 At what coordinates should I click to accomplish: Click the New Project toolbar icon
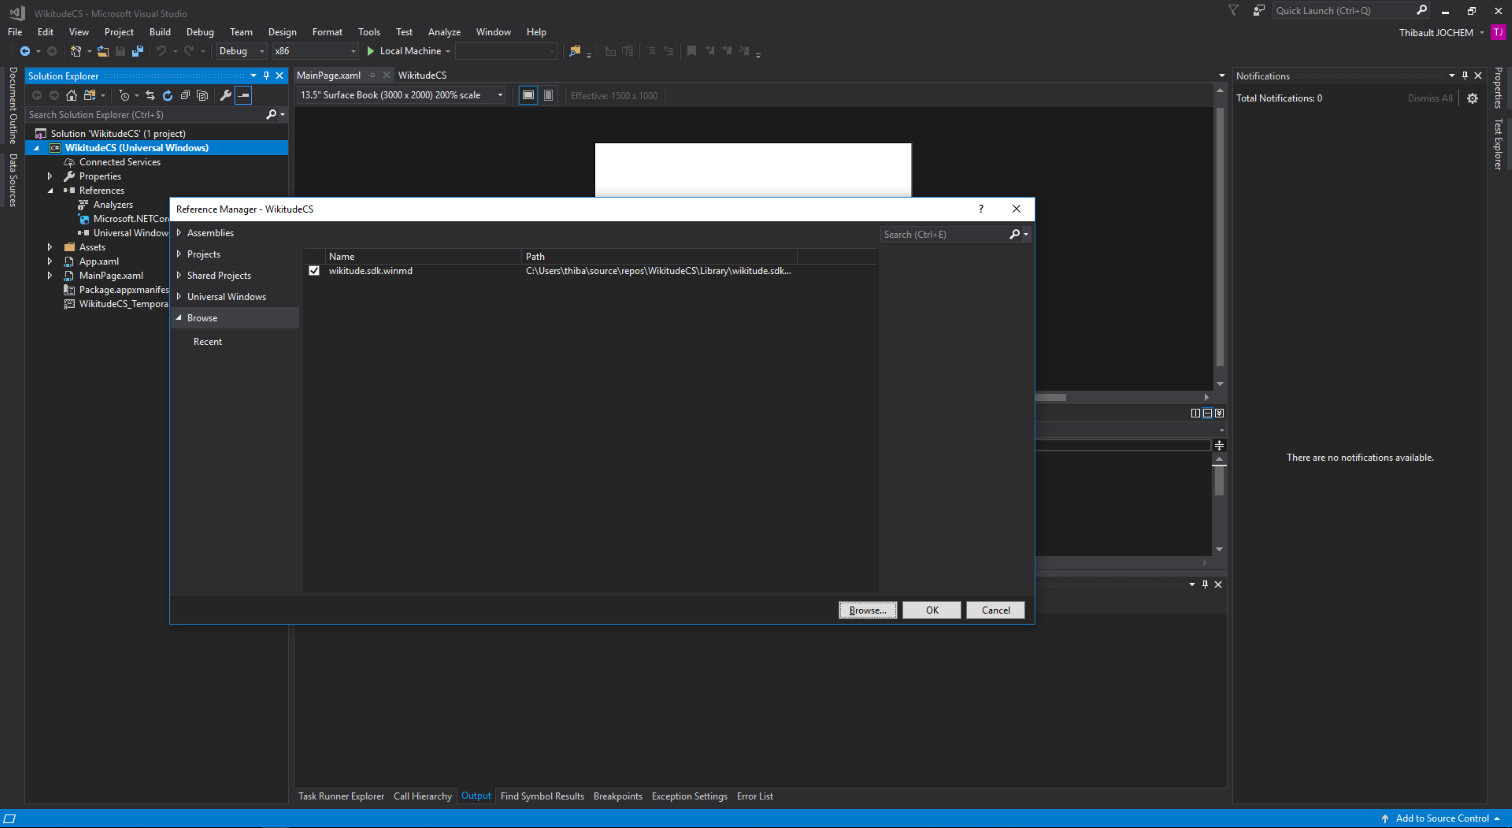[x=76, y=51]
